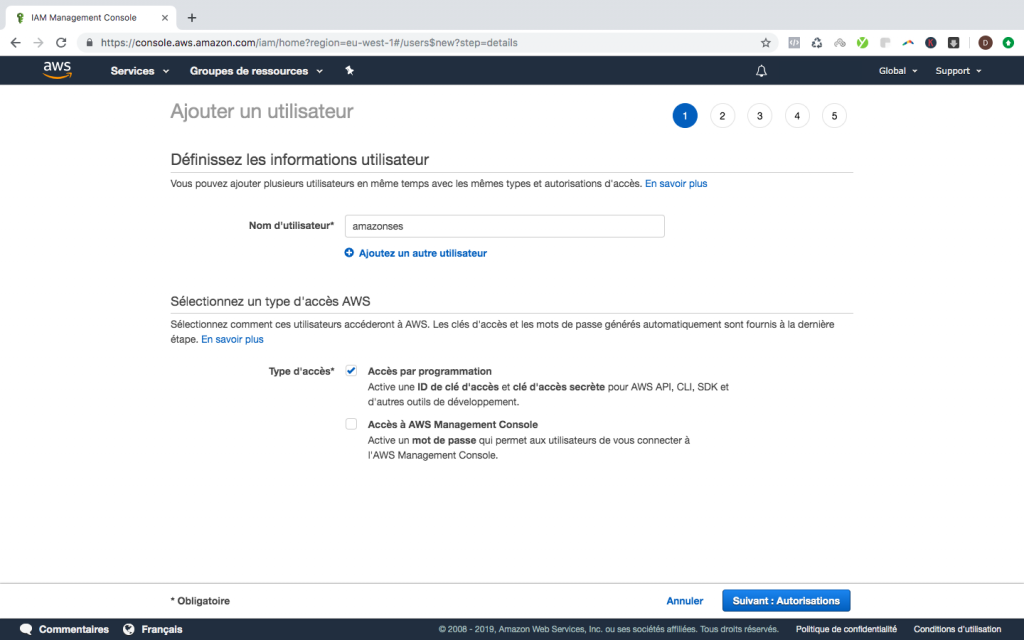Open a new browser tab with plus icon
The height and width of the screenshot is (640, 1024).
tap(192, 17)
